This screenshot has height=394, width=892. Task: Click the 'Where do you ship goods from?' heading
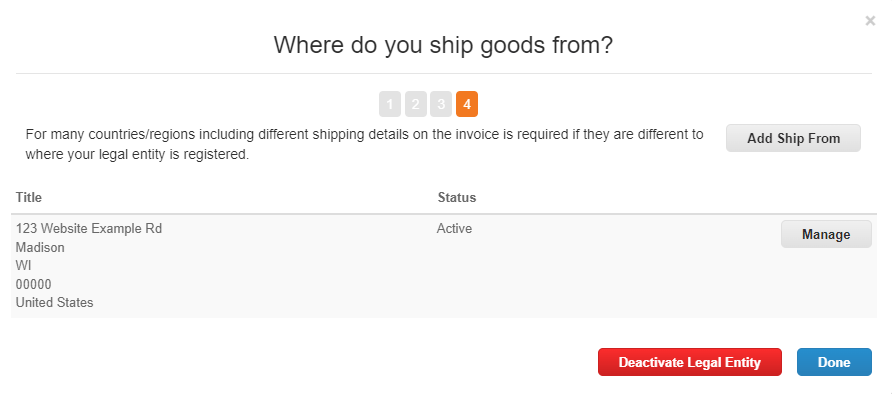(443, 45)
